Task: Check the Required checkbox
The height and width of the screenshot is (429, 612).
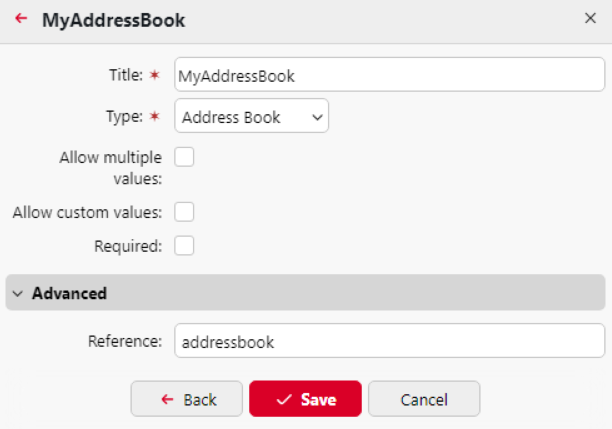Action: pos(184,246)
